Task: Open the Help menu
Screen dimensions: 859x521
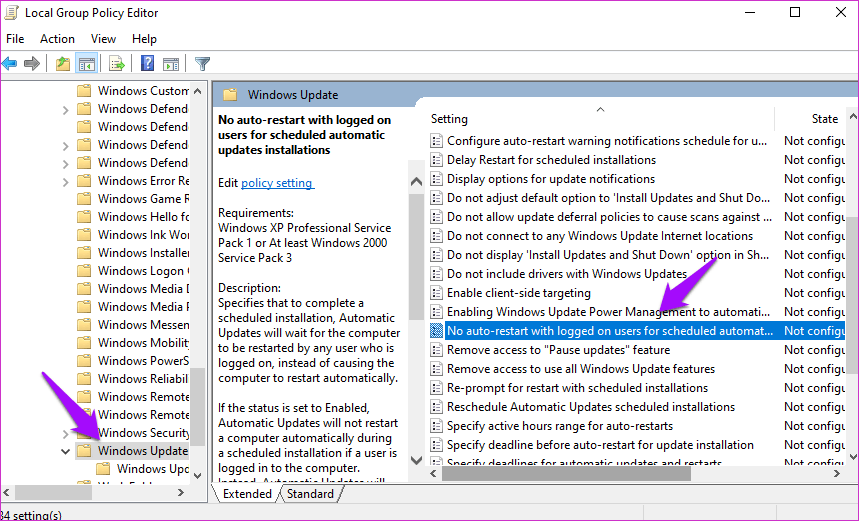Action: (144, 39)
